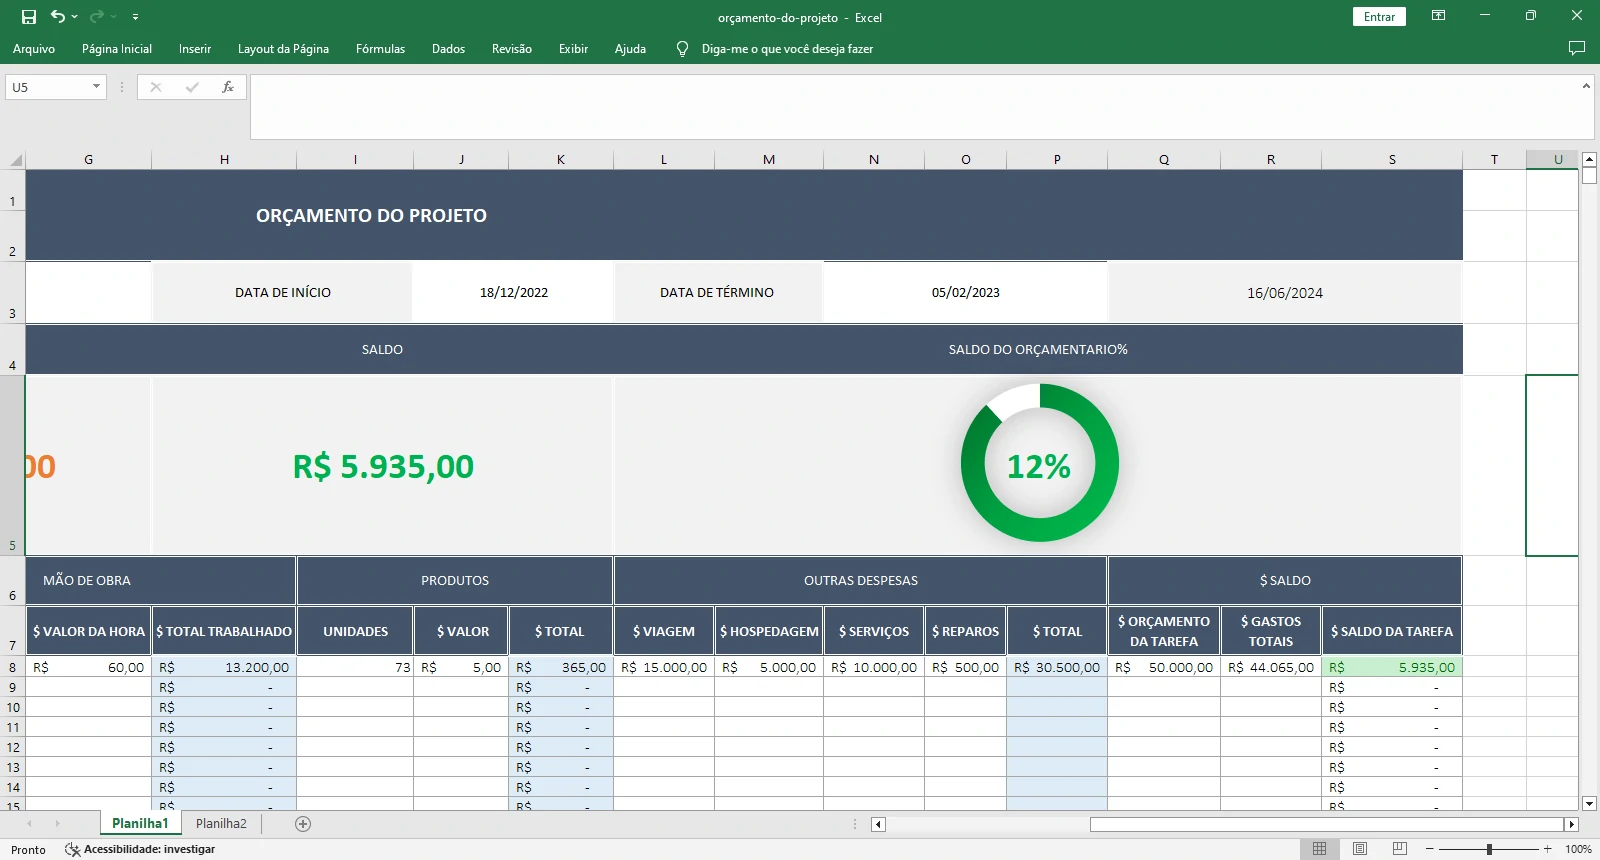The width and height of the screenshot is (1600, 860).
Task: Open the comments speech bubble icon
Action: point(1577,48)
